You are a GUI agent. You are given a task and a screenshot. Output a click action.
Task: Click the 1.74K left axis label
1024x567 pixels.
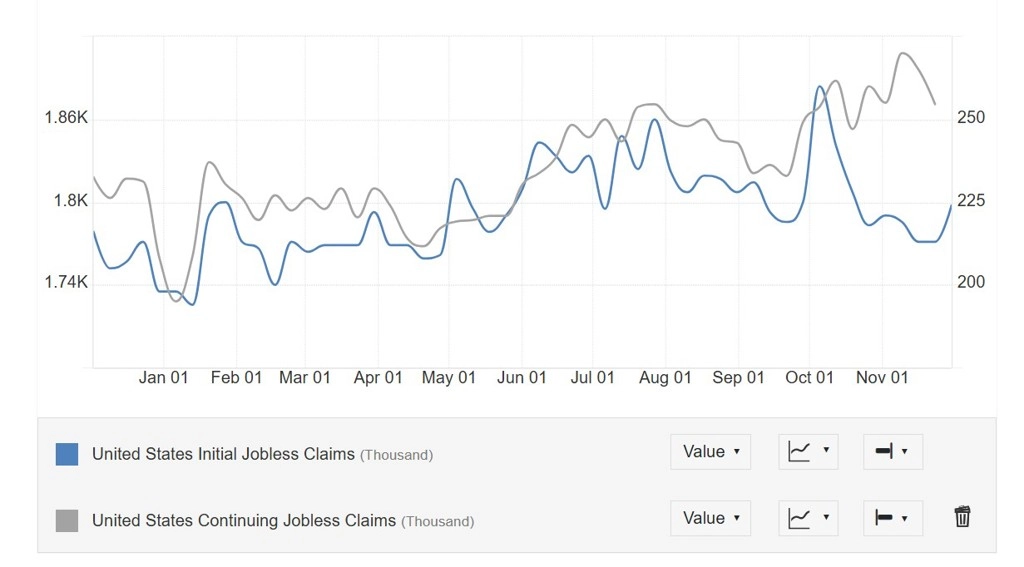point(66,283)
